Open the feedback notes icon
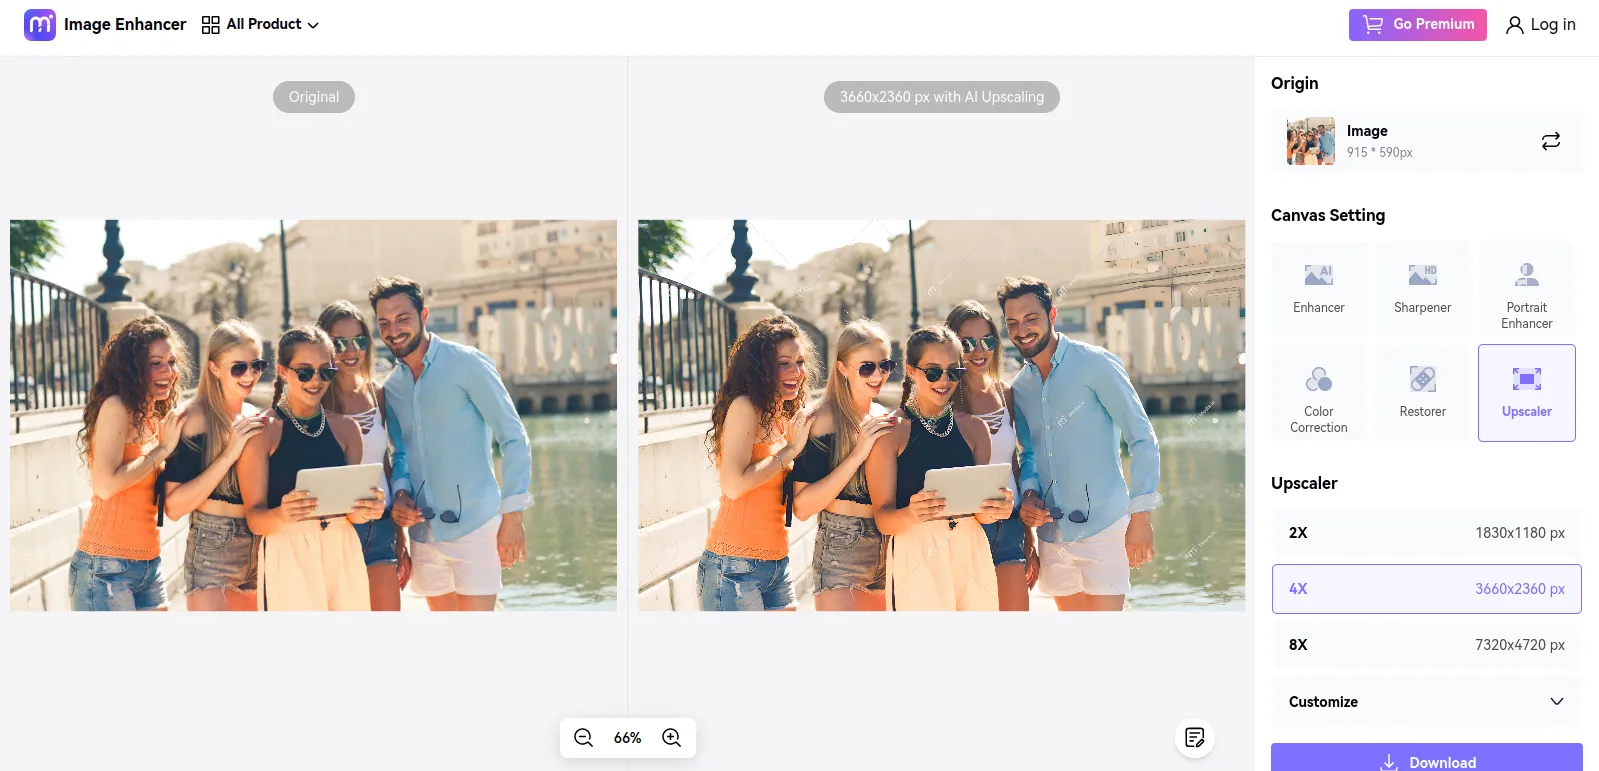Screen dimensions: 1599x771 tap(1194, 738)
